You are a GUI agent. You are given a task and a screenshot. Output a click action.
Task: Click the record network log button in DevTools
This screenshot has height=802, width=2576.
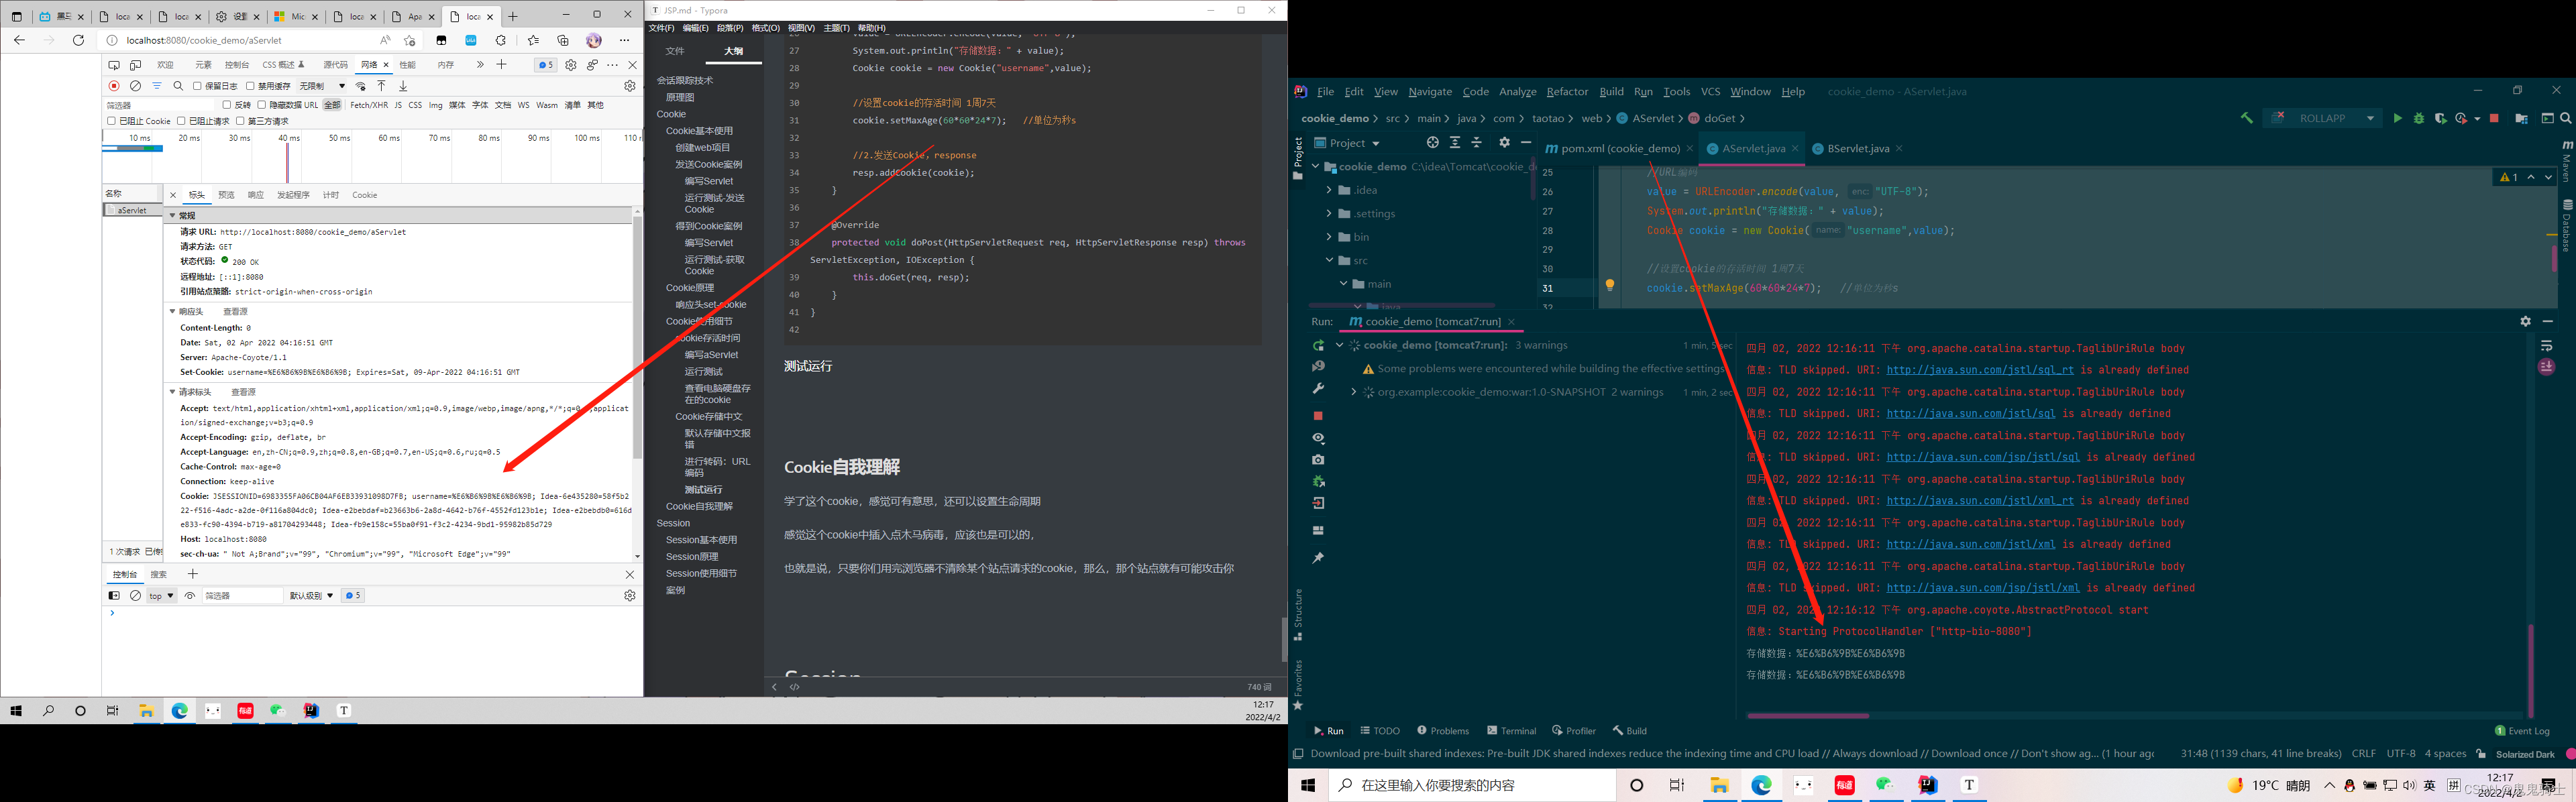(114, 86)
